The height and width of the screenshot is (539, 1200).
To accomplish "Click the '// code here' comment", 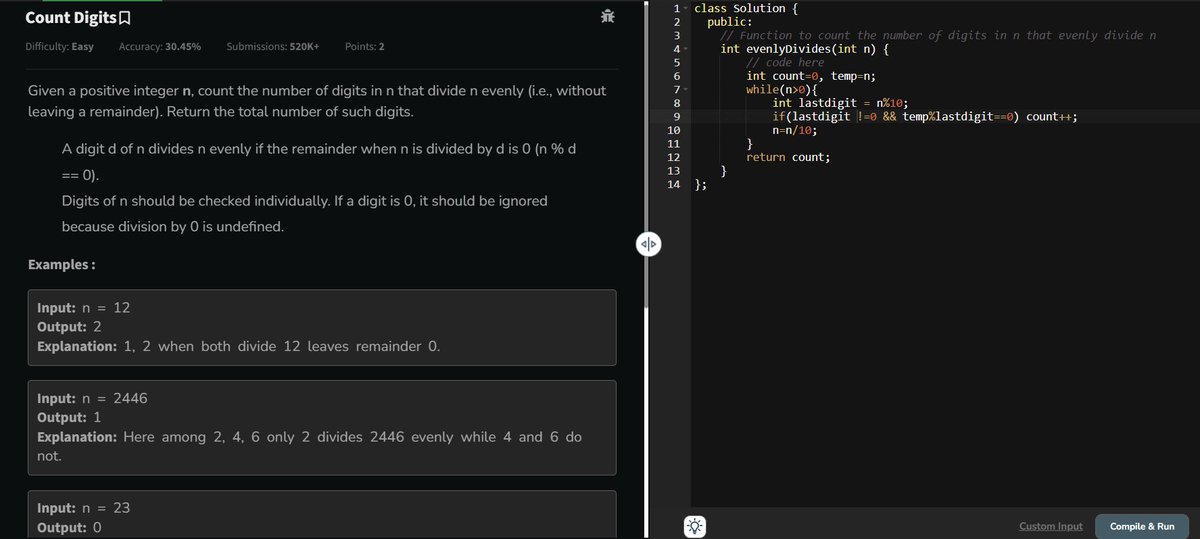I will click(x=785, y=62).
